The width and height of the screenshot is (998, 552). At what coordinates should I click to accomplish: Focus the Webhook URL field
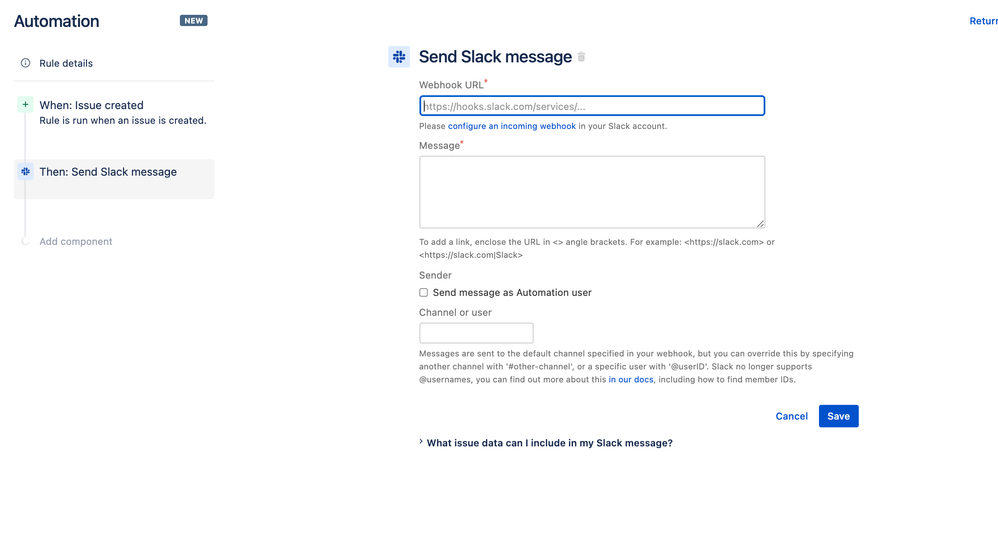pyautogui.click(x=592, y=106)
